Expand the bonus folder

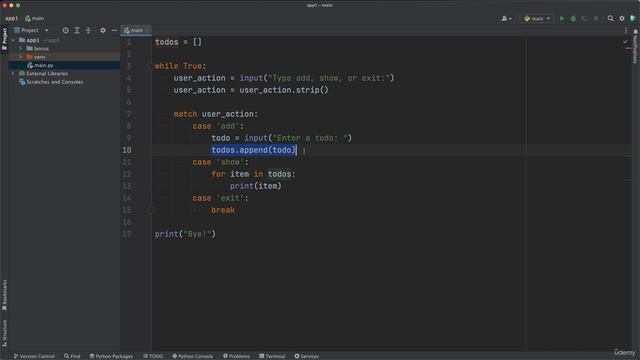click(x=20, y=49)
